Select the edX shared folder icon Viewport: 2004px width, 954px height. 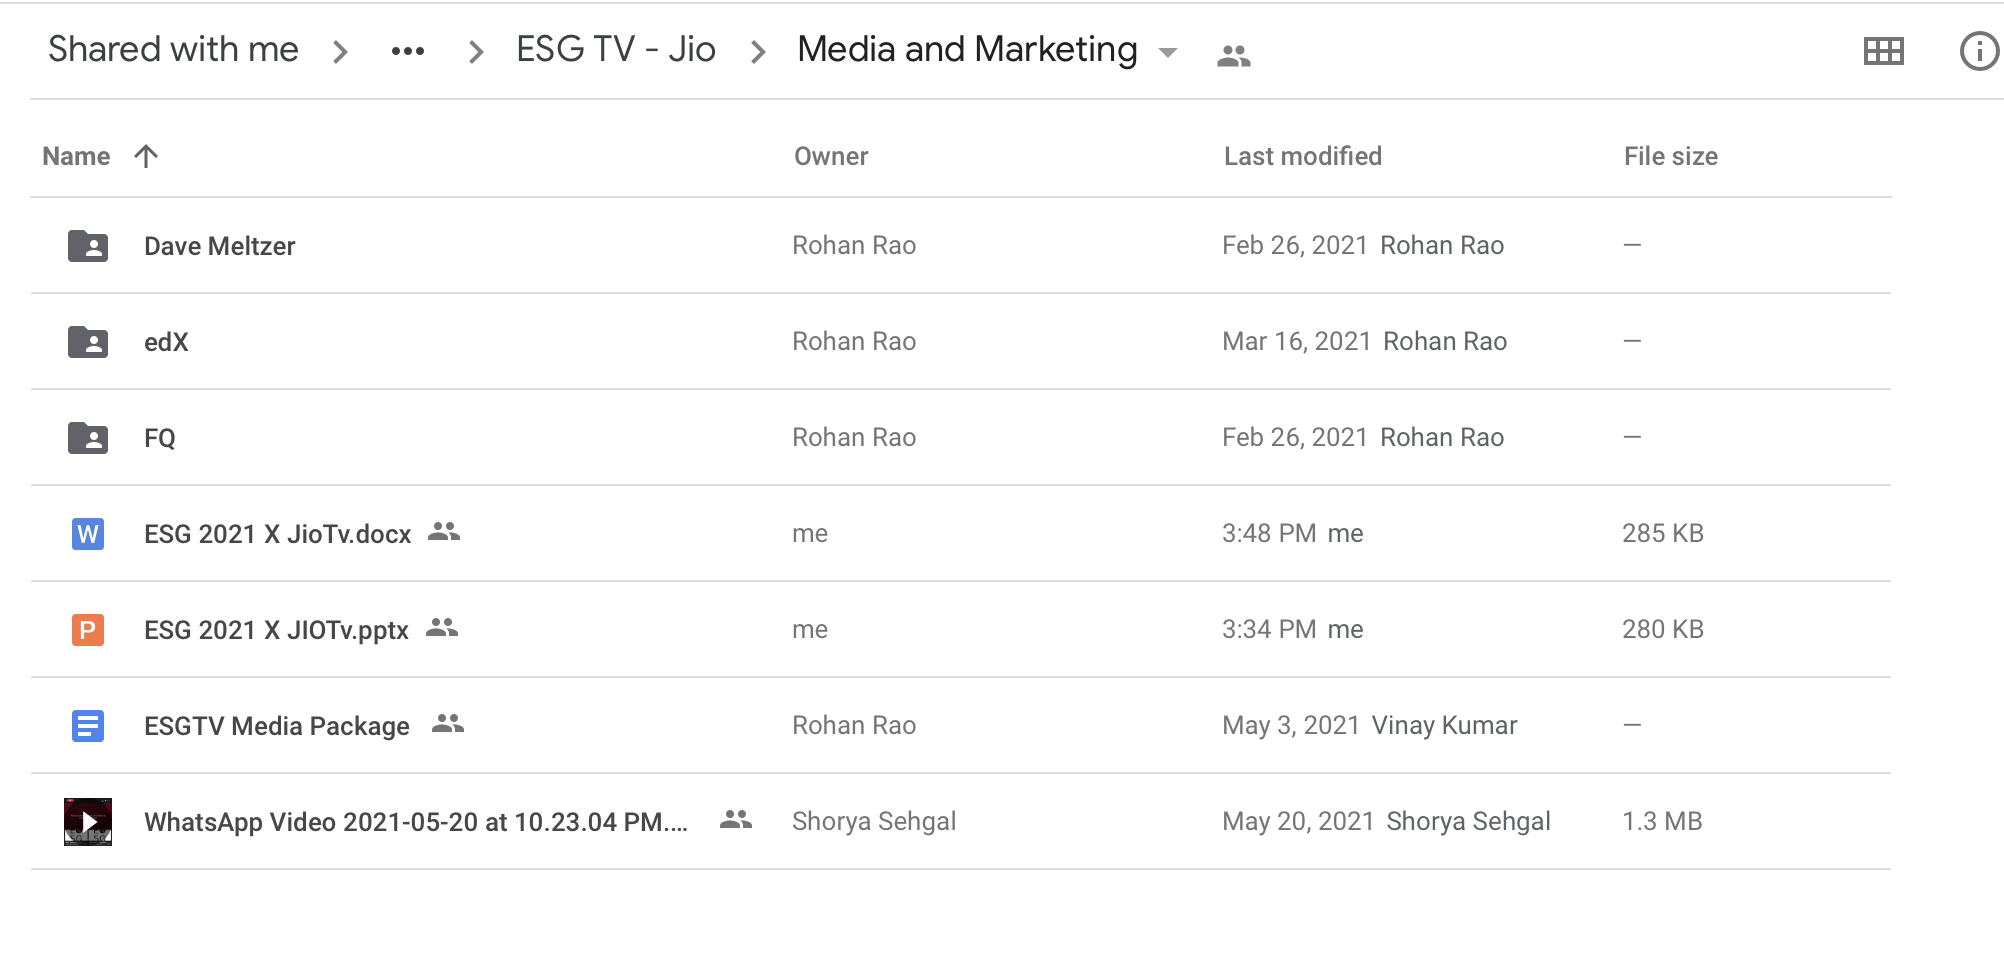point(88,341)
